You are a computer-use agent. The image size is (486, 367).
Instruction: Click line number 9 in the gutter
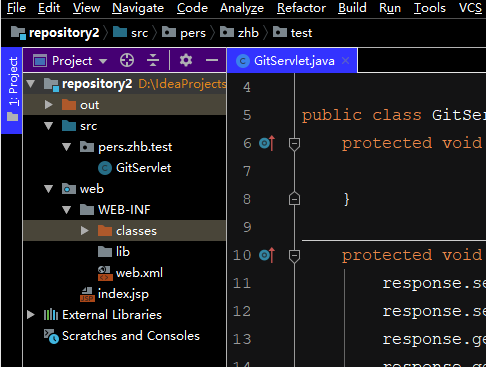(247, 227)
